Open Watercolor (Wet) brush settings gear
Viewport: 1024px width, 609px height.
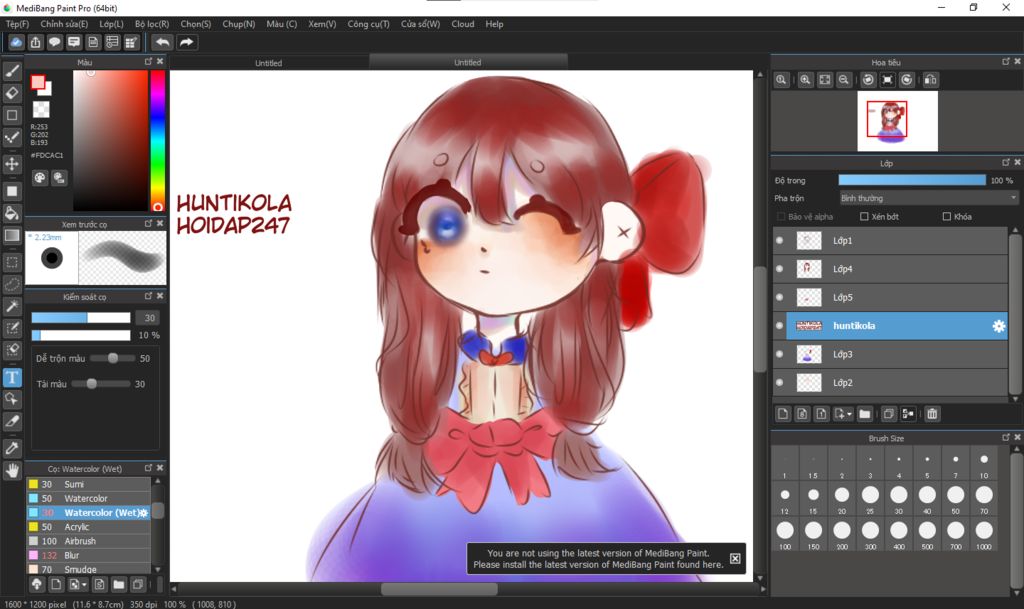[x=144, y=513]
